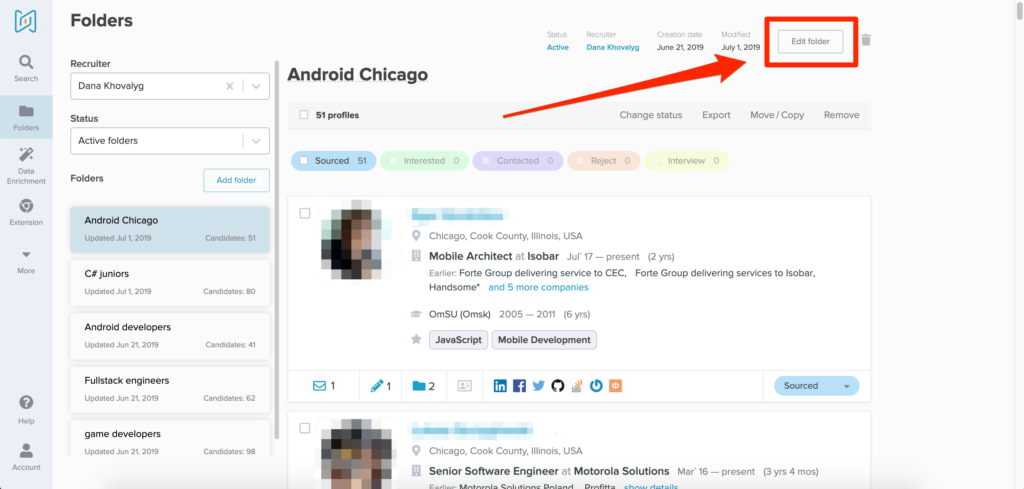Open Android Chicago folder
The height and width of the screenshot is (489, 1024).
coord(170,229)
